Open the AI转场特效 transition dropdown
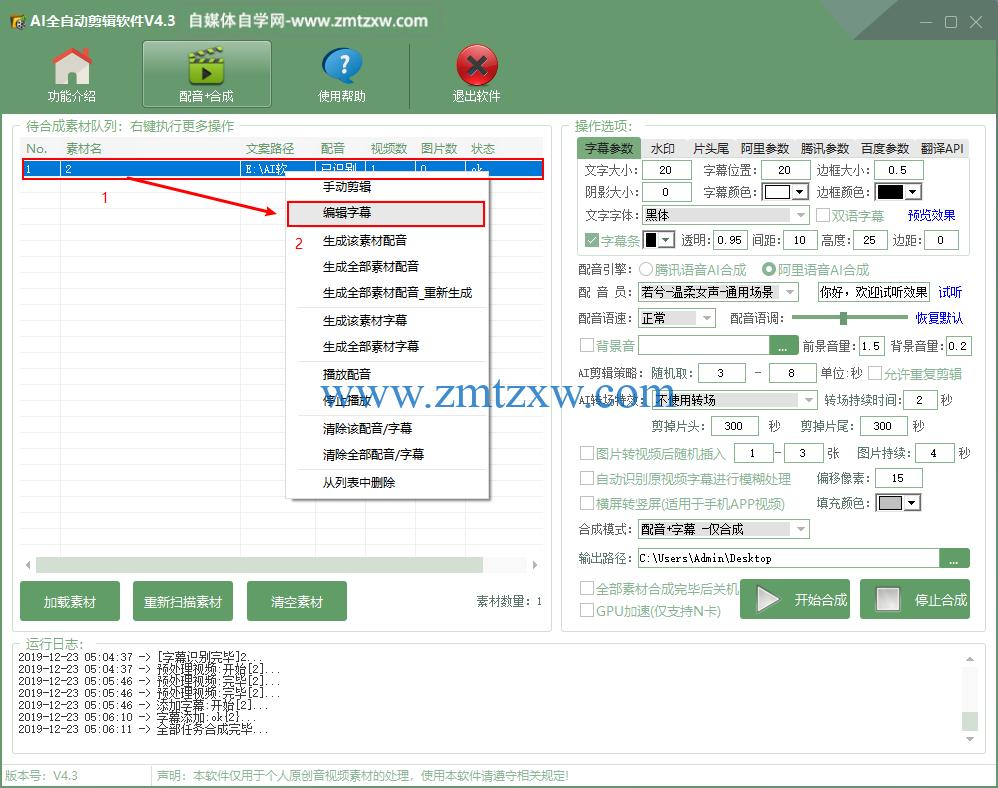Image resolution: width=998 pixels, height=788 pixels. [808, 400]
